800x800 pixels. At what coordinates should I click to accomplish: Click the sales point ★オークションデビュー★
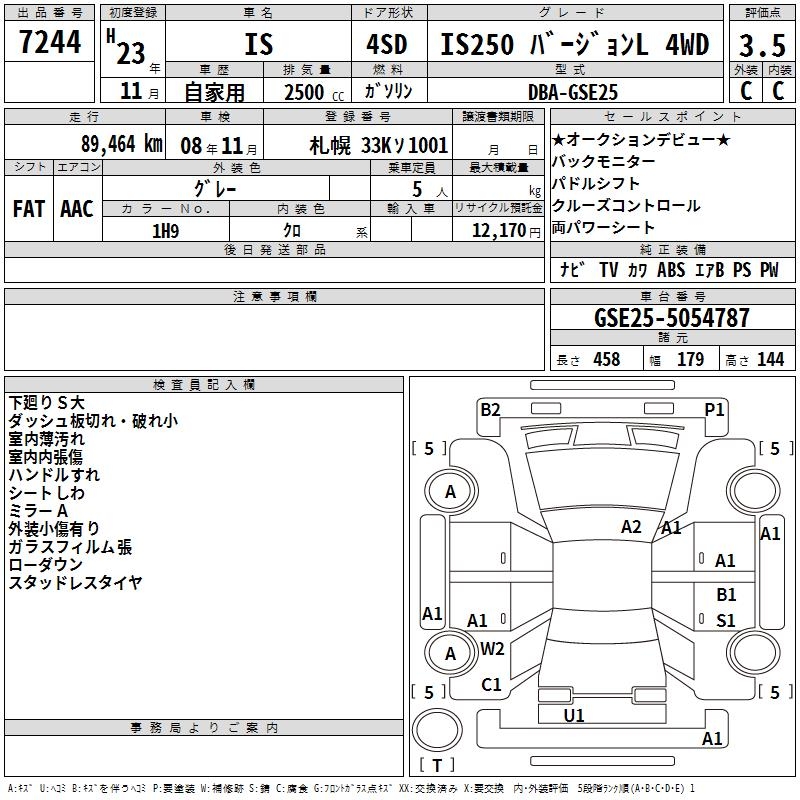[641, 139]
